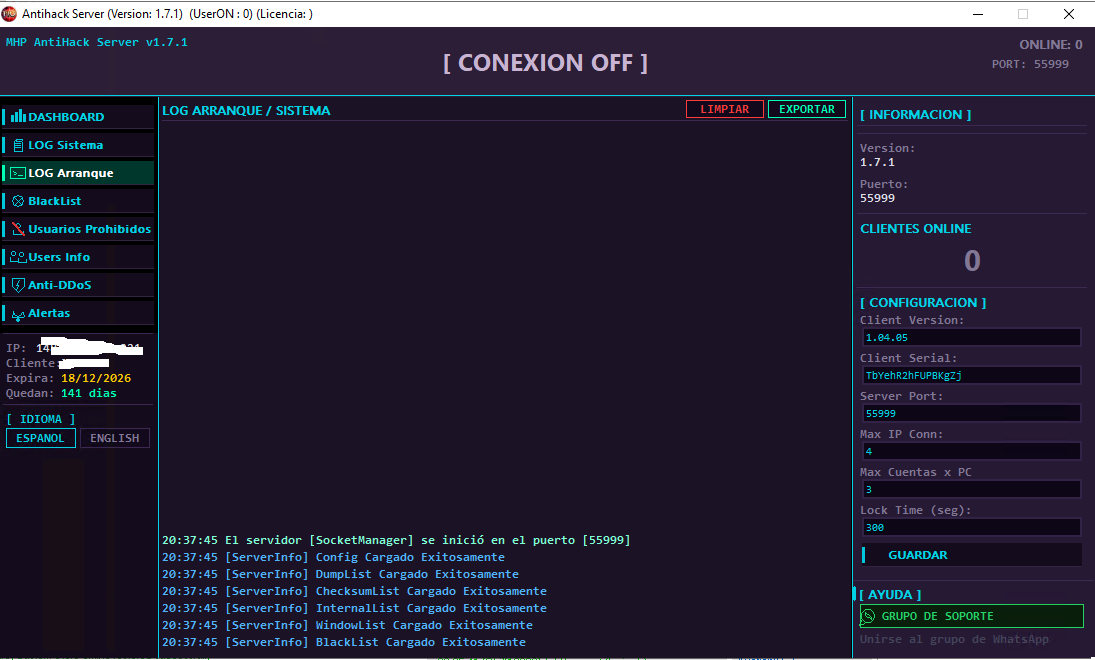1095x660 pixels.
Task: Click the Users Info people icon
Action: (18, 257)
